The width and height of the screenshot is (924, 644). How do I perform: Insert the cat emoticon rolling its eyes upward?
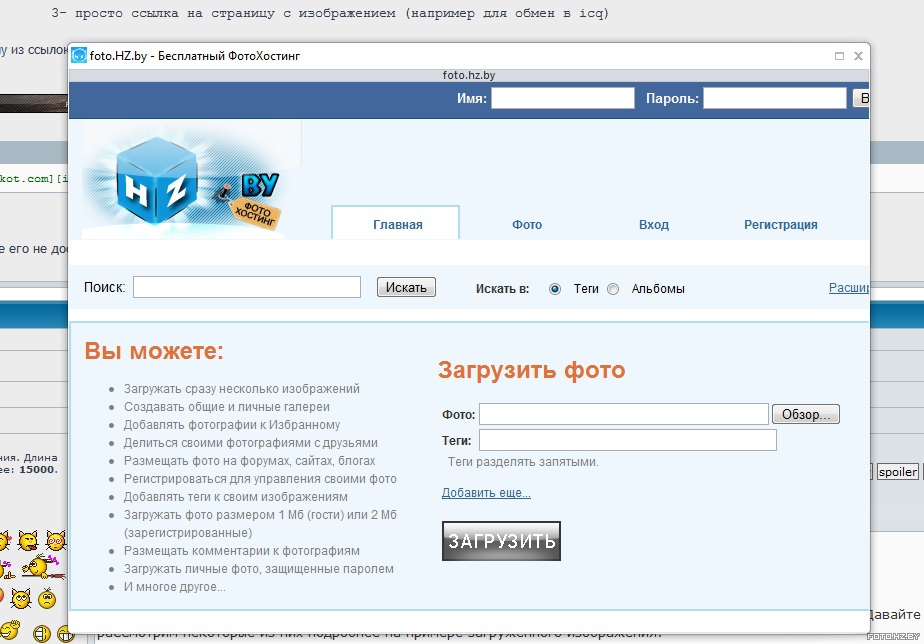tap(21, 599)
